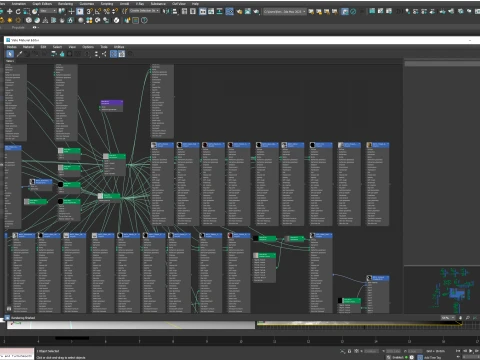Toggle Hide Unused Nodeslots in Slate toolbar
The height and width of the screenshot is (360, 480).
click(62, 54)
